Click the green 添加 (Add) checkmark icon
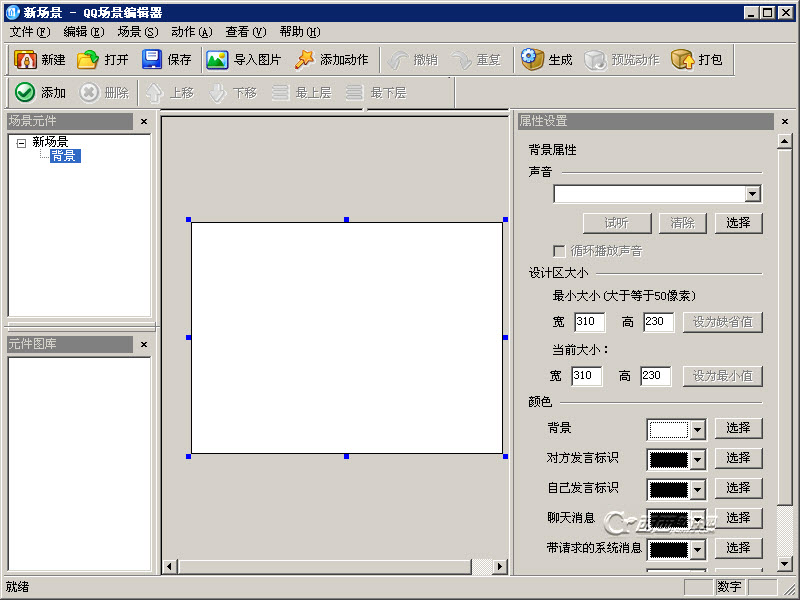800x600 pixels. [26, 92]
